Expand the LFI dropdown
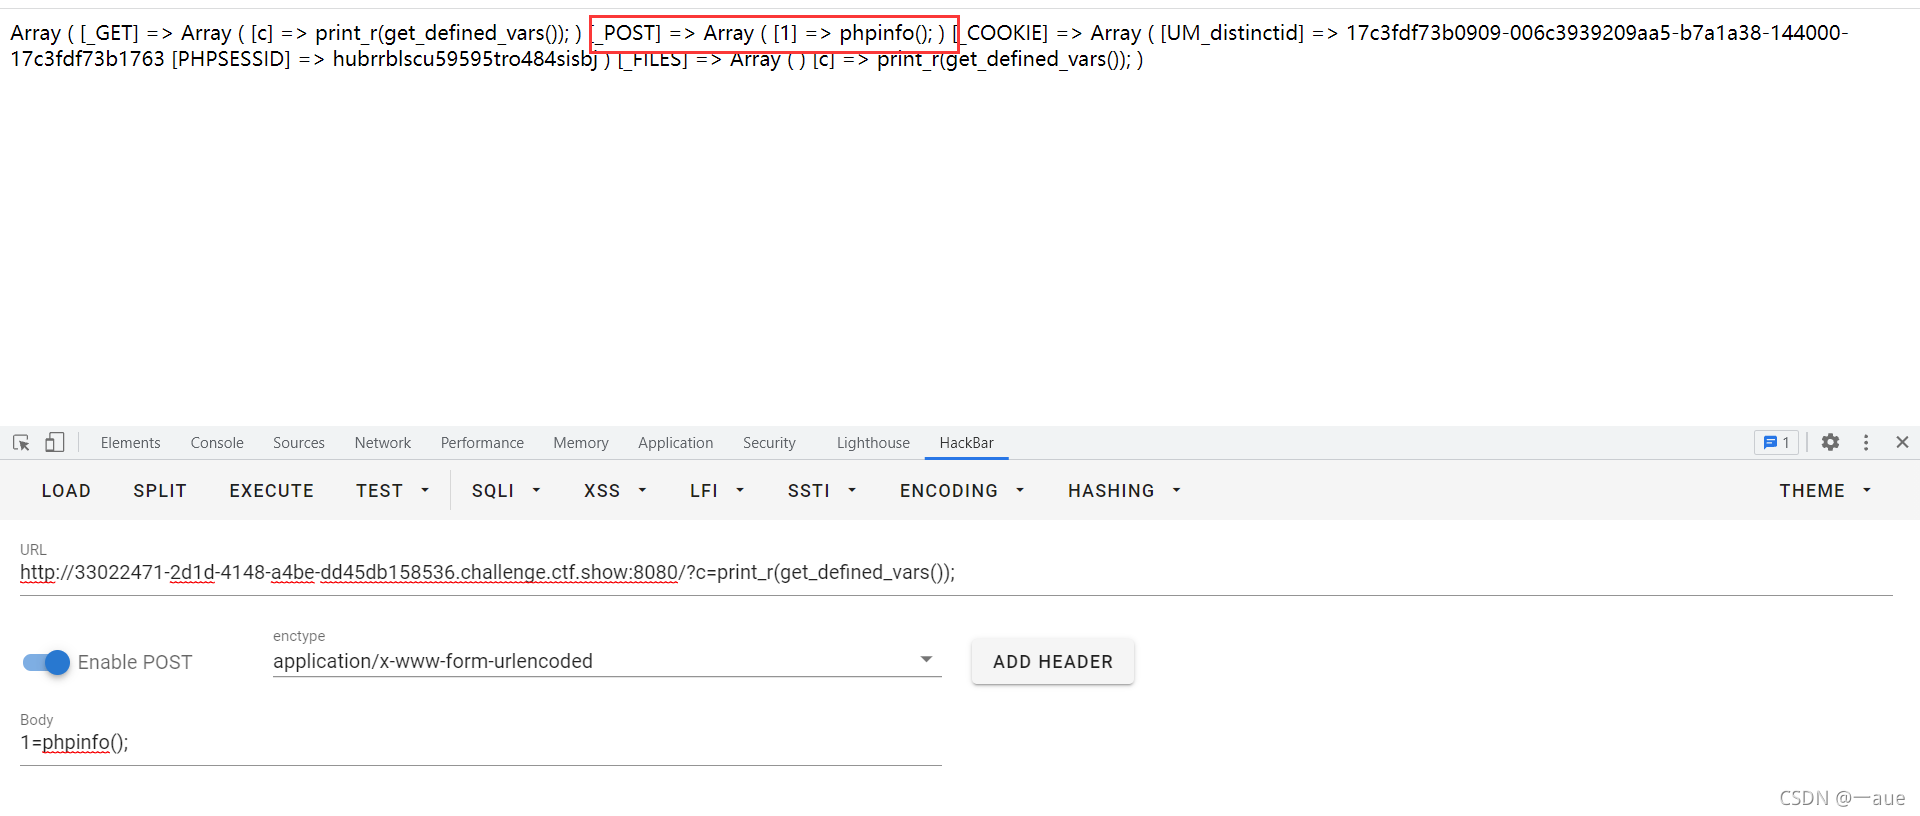The height and width of the screenshot is (816, 1920). pos(717,490)
